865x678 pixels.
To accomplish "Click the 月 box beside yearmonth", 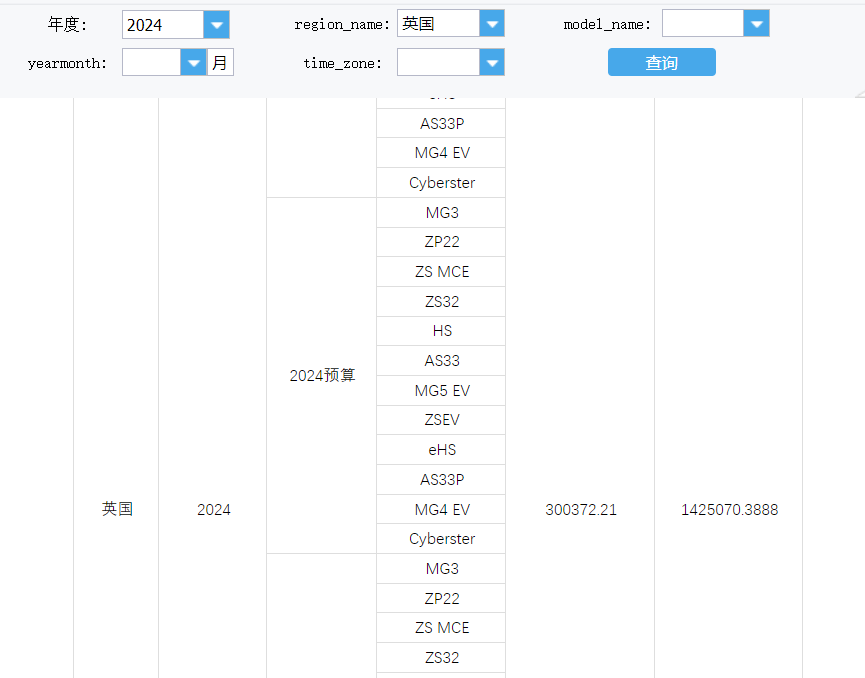I will [220, 62].
